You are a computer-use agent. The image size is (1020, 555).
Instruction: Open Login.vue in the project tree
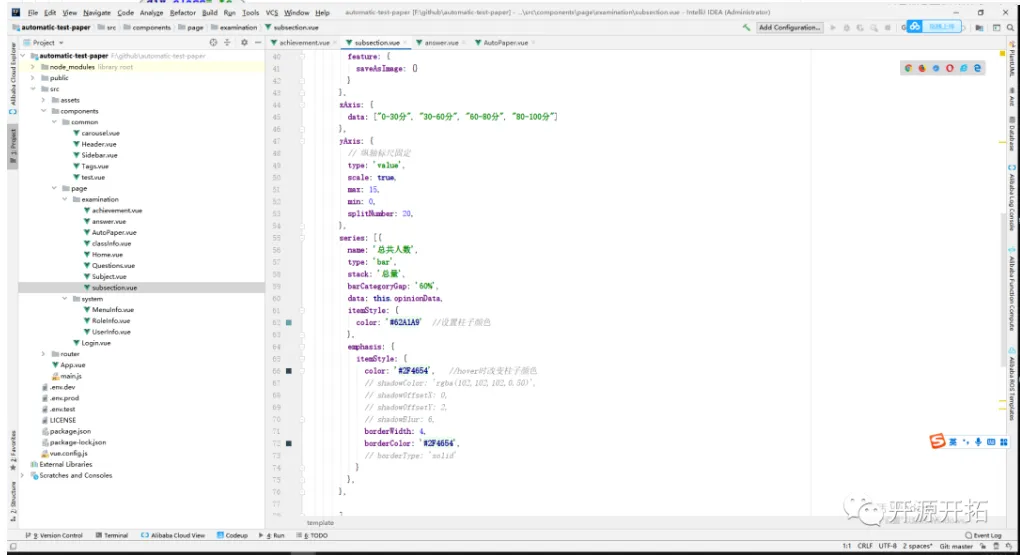[95, 343]
